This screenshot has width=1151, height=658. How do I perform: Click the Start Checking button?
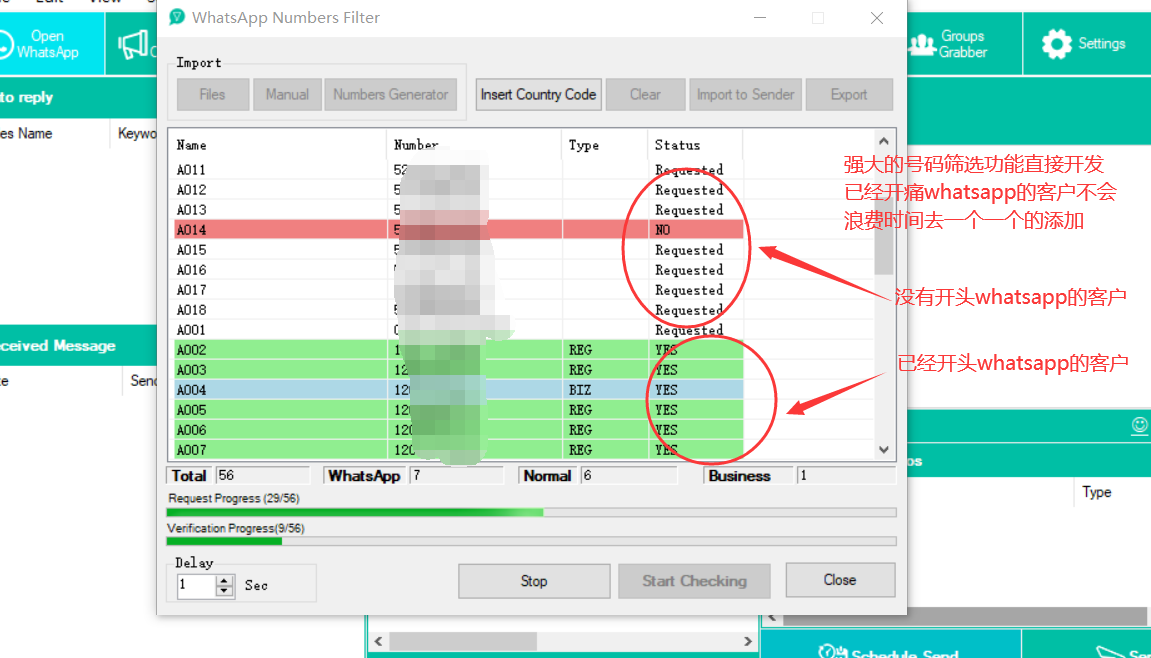coord(694,581)
